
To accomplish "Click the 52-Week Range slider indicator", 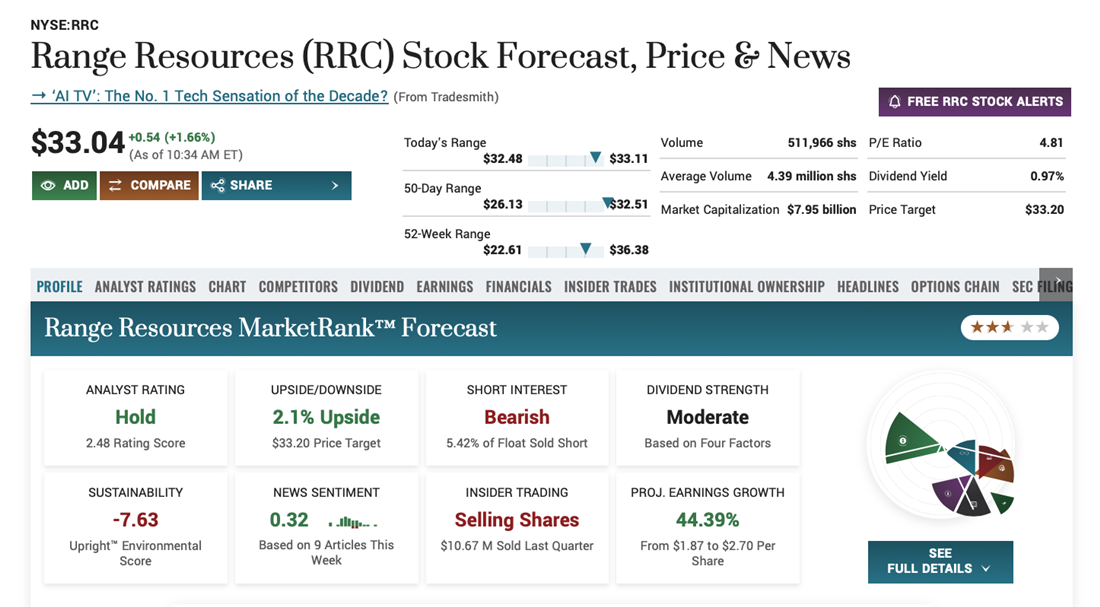I will [585, 249].
